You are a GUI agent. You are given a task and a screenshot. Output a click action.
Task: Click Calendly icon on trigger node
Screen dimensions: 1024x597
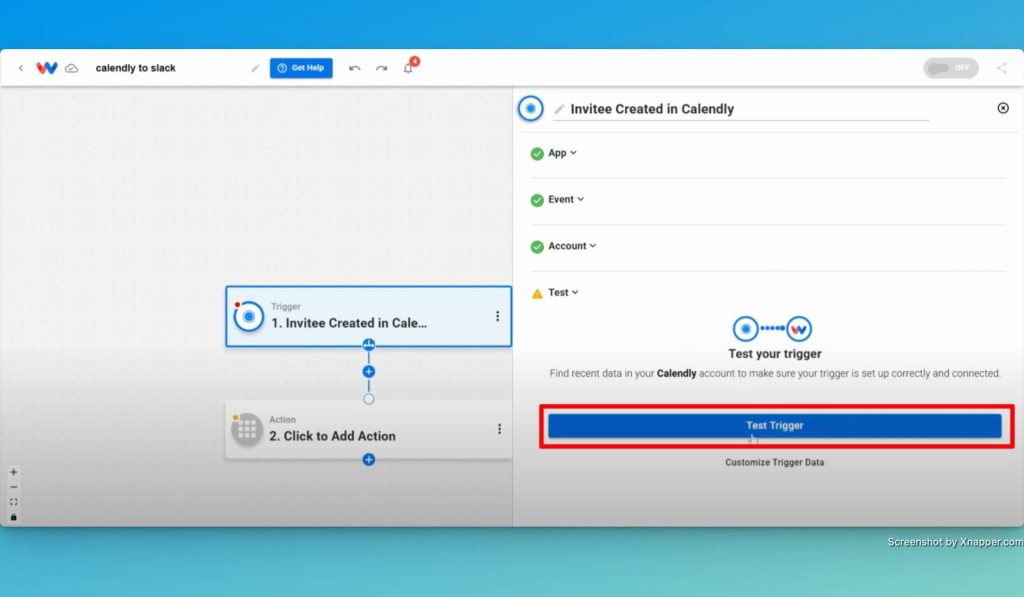(248, 317)
